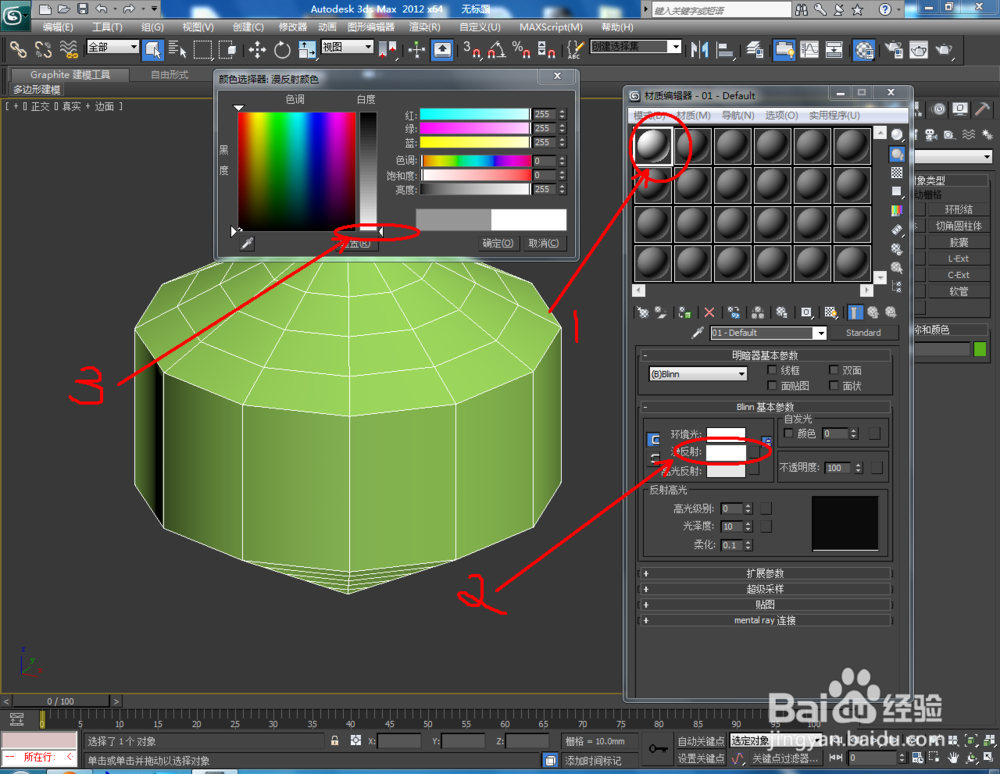The height and width of the screenshot is (774, 1000).
Task: Toggle the selection lock padlock icon
Action: pos(334,741)
